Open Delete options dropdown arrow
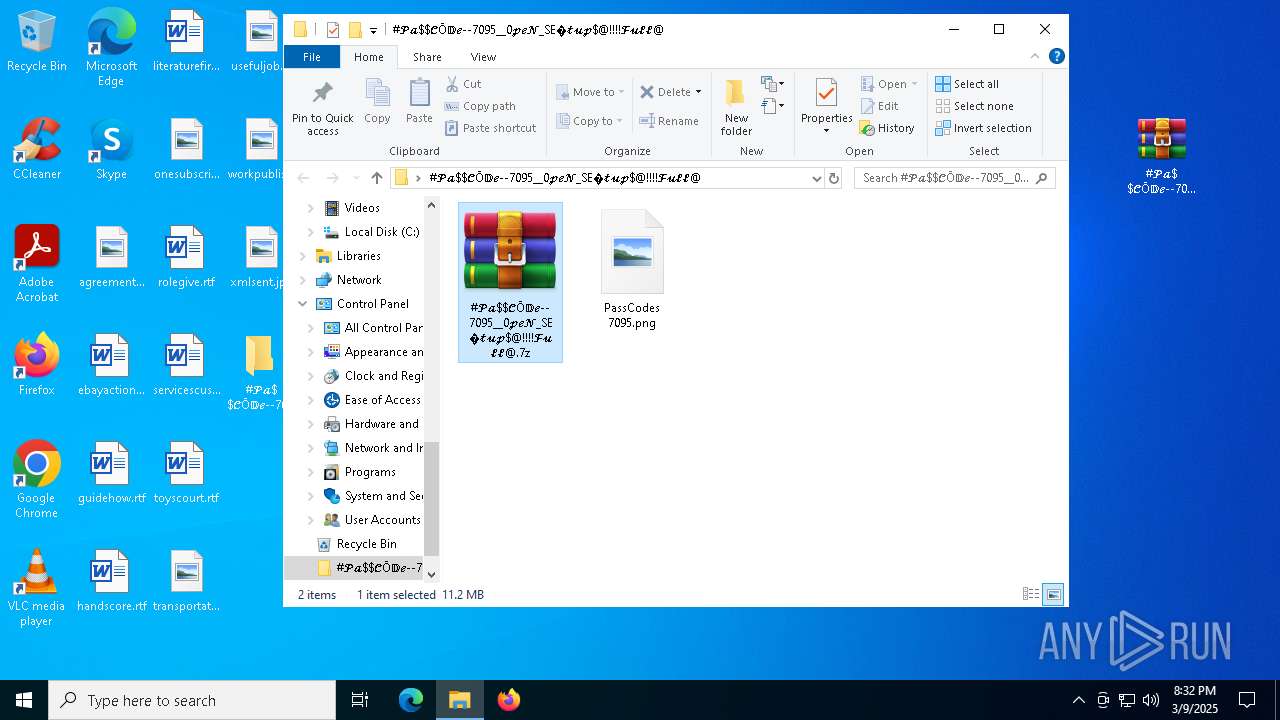 [698, 92]
